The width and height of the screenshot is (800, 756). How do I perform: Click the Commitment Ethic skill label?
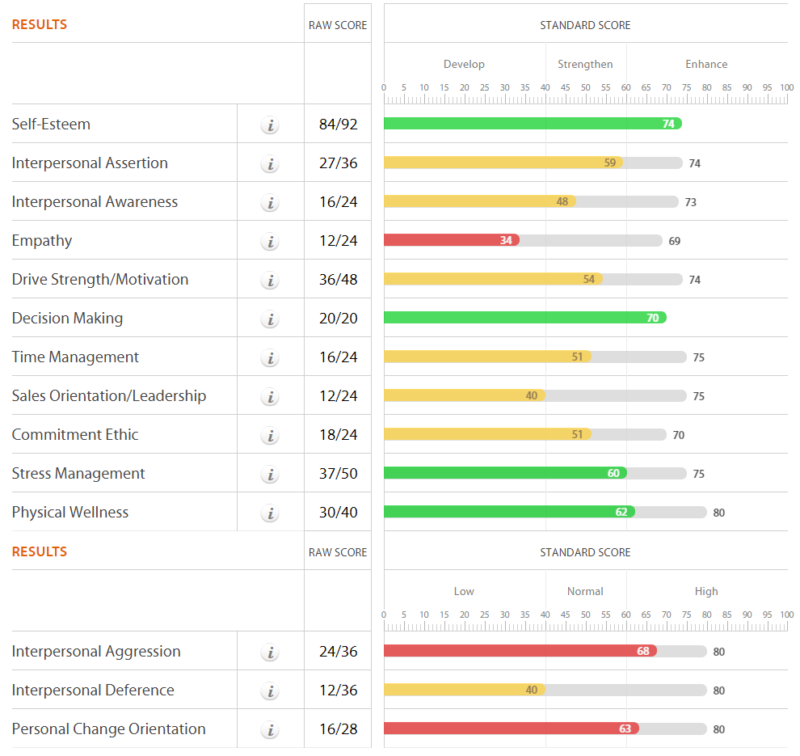(x=75, y=435)
